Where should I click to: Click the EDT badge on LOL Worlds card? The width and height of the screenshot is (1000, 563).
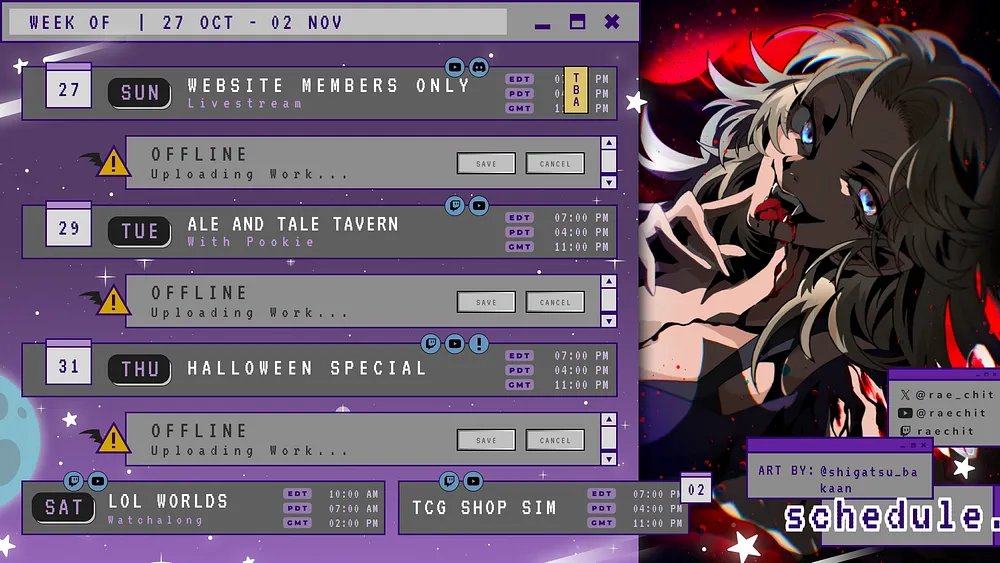click(x=298, y=494)
